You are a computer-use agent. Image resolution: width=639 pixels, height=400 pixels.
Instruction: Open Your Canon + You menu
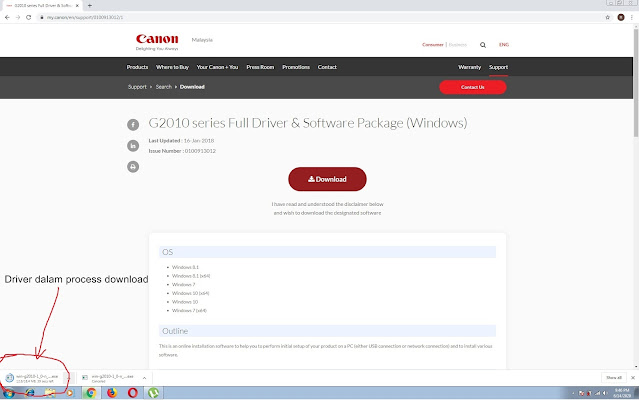pos(217,67)
